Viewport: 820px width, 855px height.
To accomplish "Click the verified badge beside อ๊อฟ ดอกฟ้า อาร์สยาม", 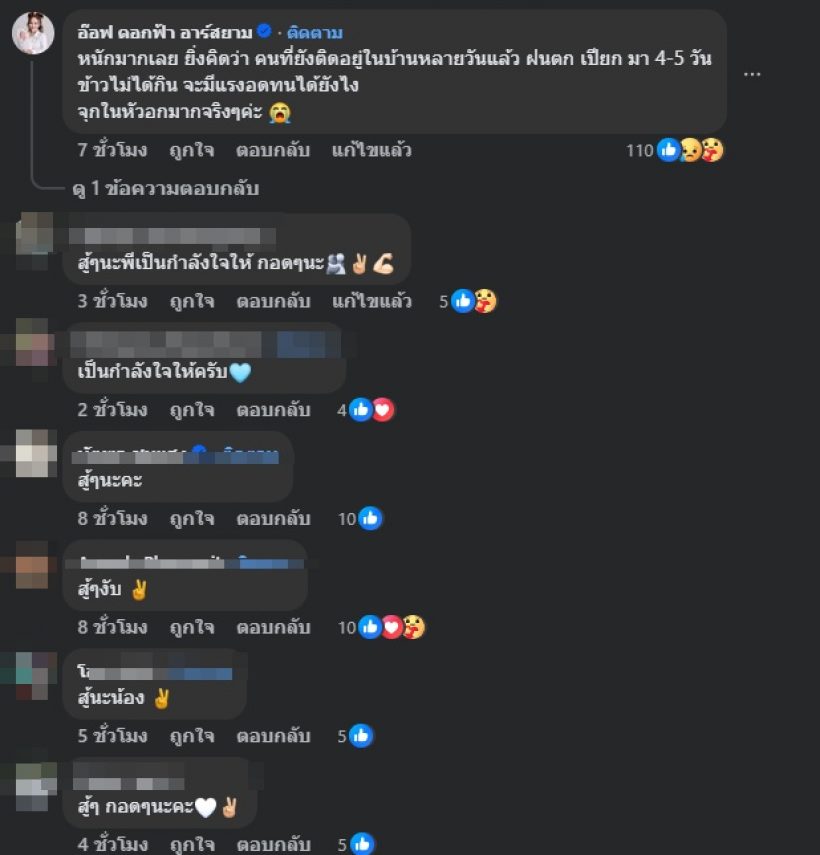I will point(264,32).
